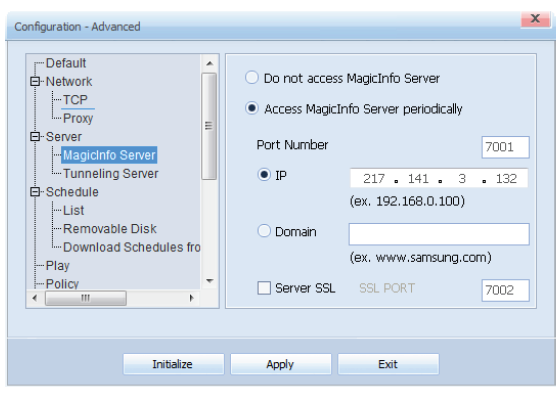Click the tree scroll right arrow

pyautogui.click(x=191, y=298)
